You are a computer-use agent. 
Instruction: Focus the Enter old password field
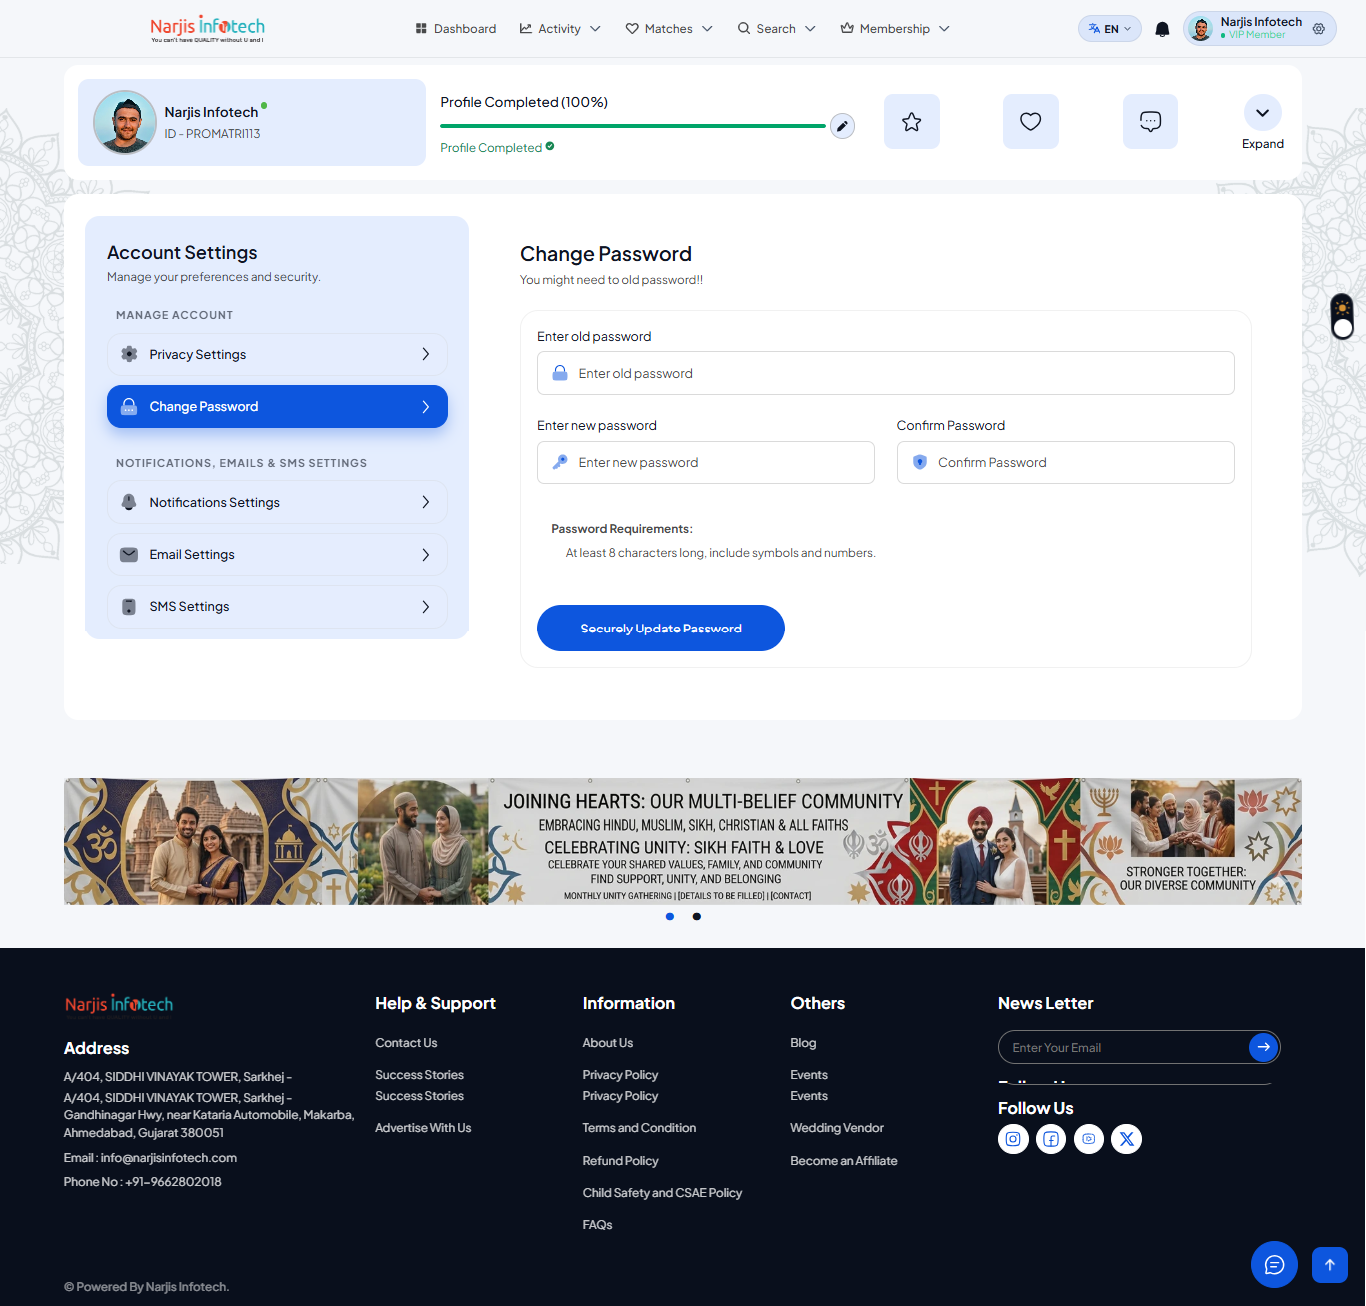(x=886, y=373)
